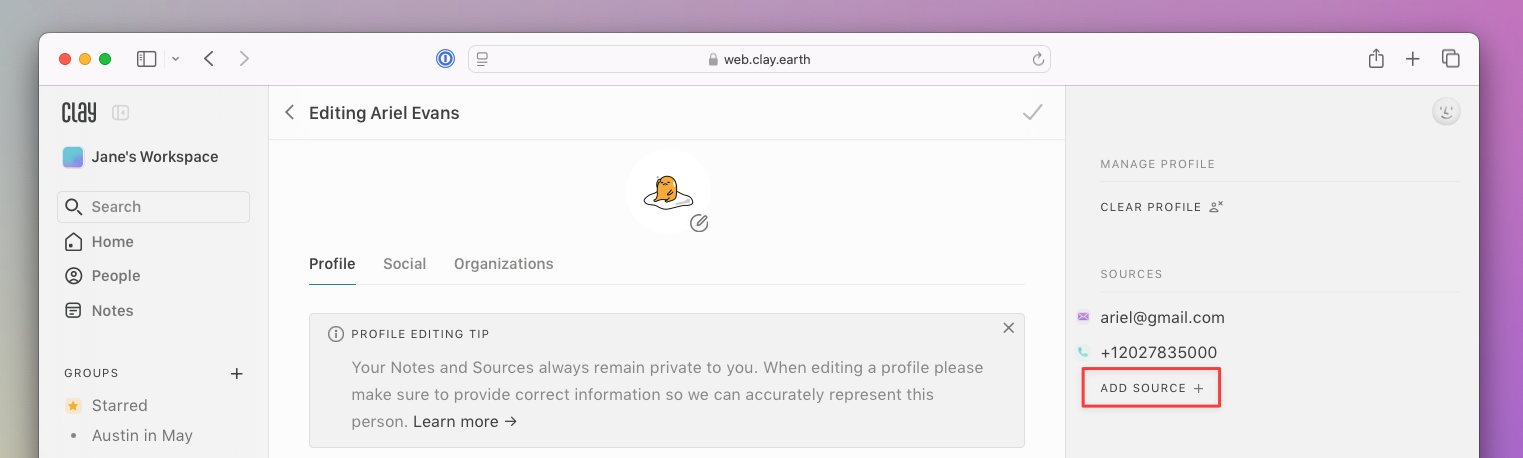Click the Add Source button
Screen dimensions: 1523x458
coord(1151,388)
